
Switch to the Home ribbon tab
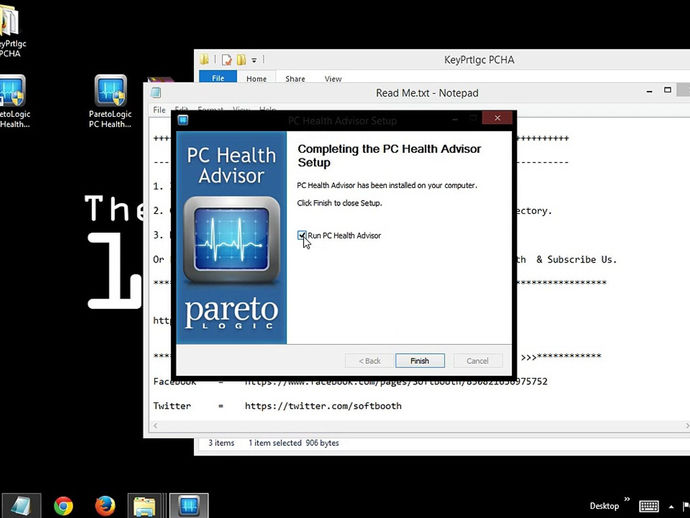tap(256, 79)
